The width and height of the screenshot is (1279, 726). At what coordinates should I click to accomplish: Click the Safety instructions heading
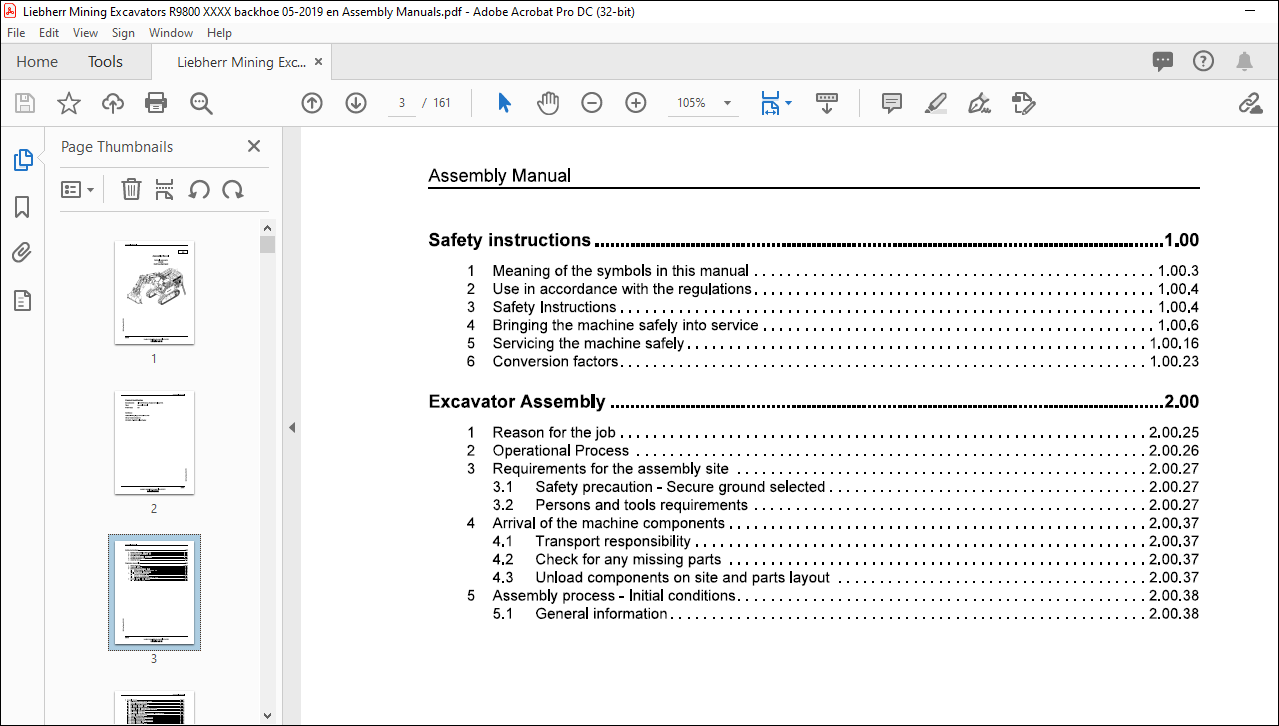[509, 240]
